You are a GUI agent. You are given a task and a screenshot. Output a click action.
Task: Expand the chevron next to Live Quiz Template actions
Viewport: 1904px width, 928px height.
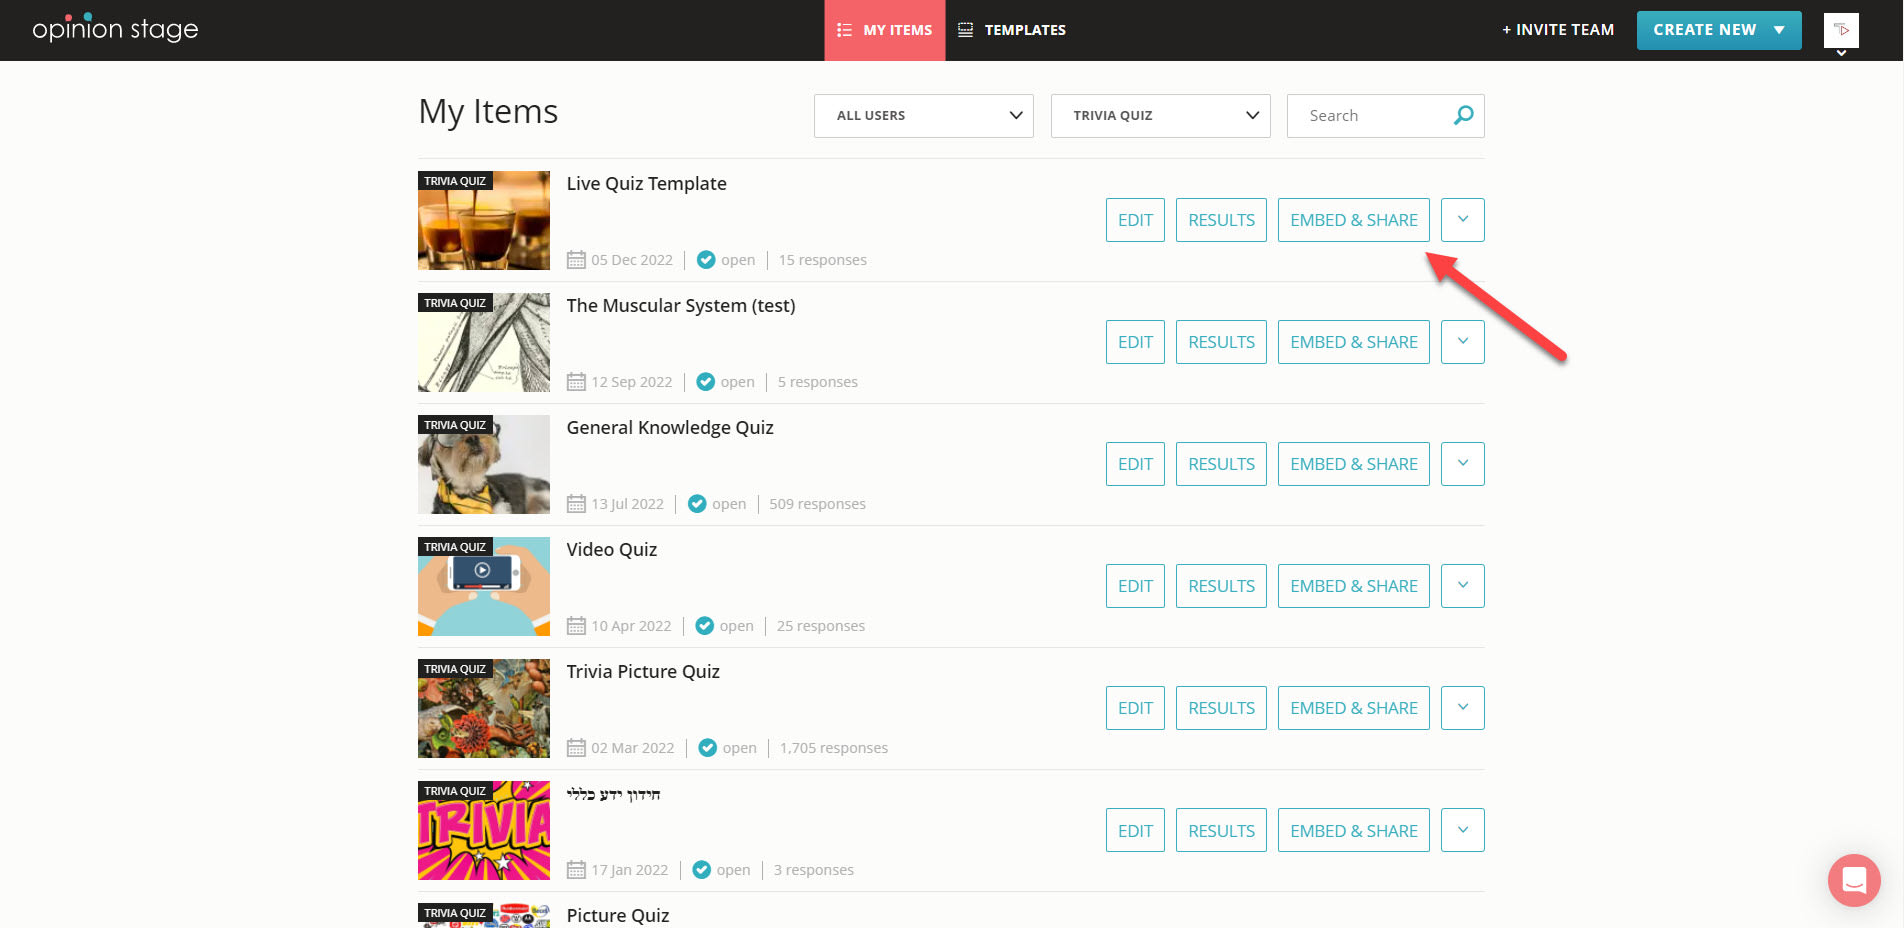pos(1462,219)
